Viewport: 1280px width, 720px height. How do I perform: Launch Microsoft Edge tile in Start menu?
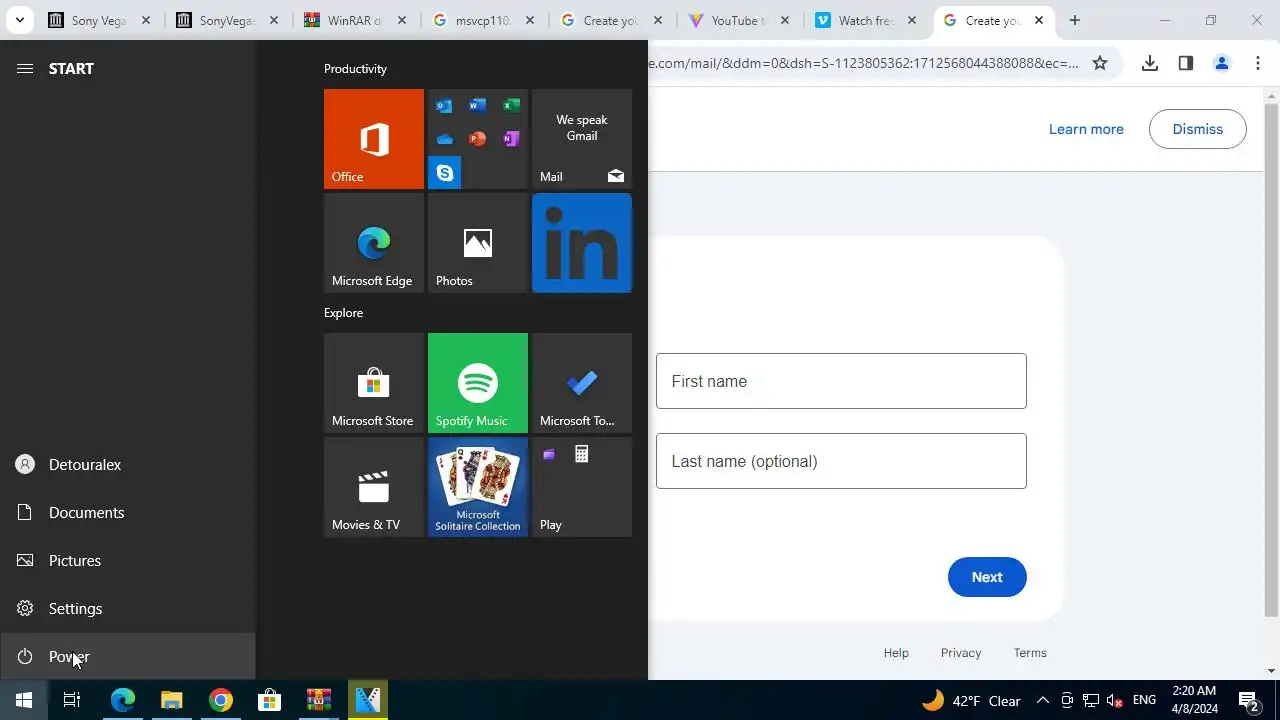[x=374, y=243]
